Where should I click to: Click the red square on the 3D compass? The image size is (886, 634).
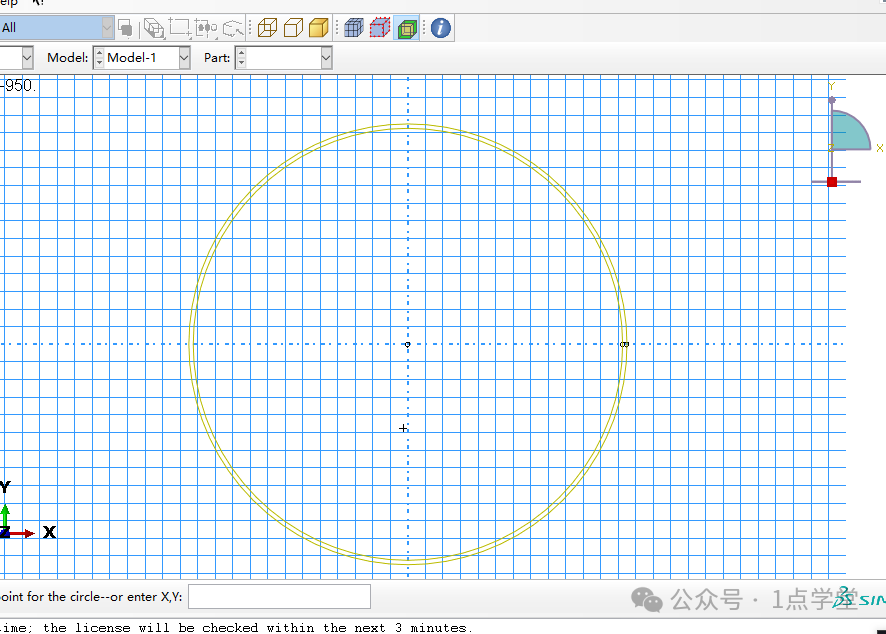(x=832, y=182)
